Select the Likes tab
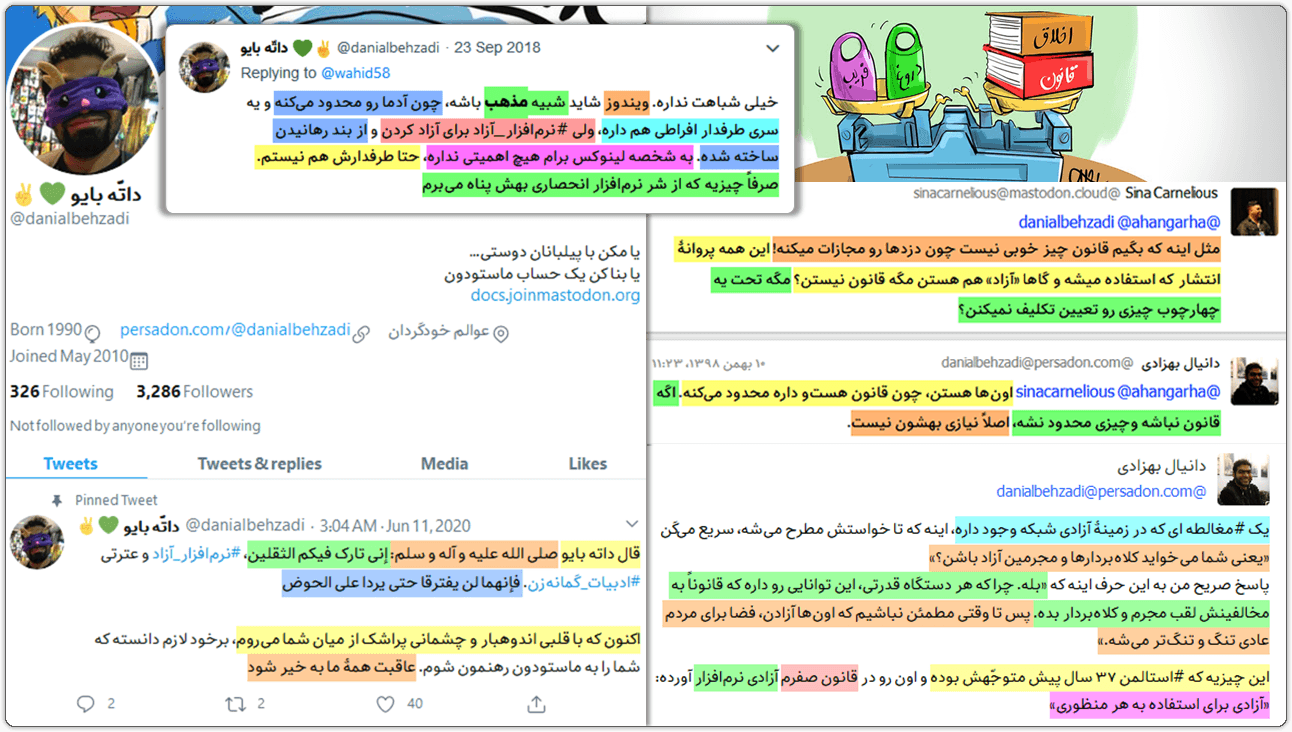This screenshot has height=732, width=1292. tap(587, 463)
